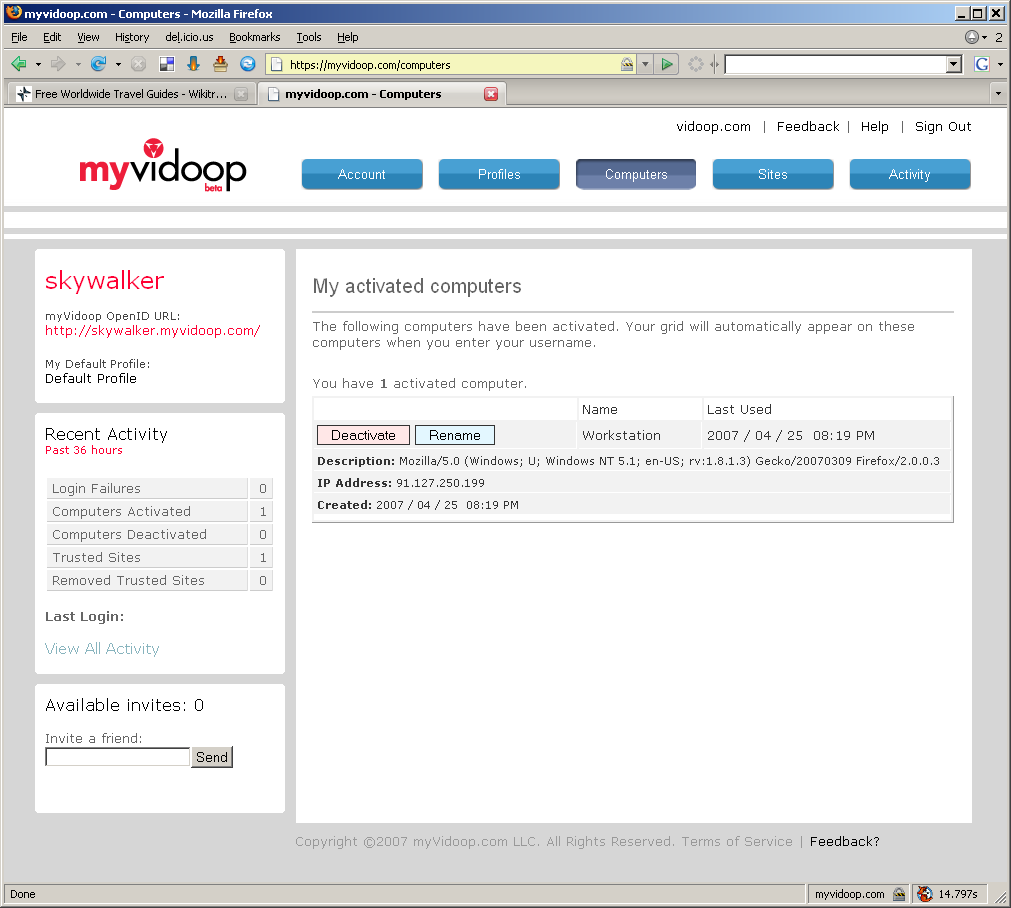The image size is (1011, 908).
Task: Click the address bar URL field
Action: click(x=453, y=64)
